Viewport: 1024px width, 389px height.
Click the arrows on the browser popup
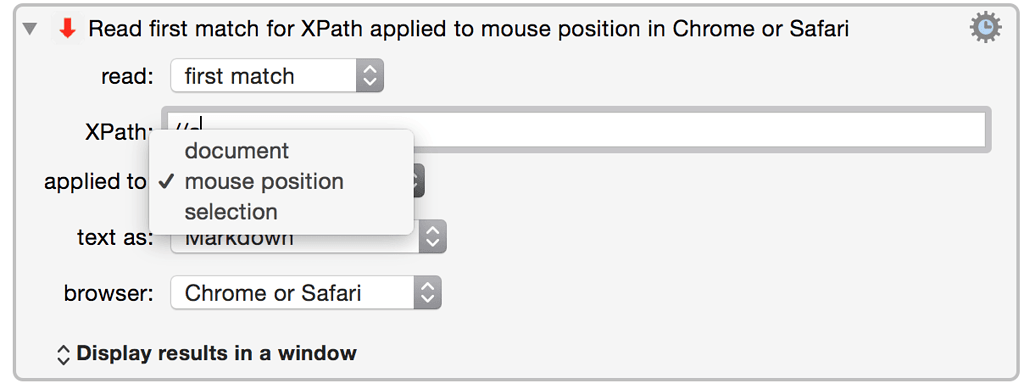[x=428, y=293]
